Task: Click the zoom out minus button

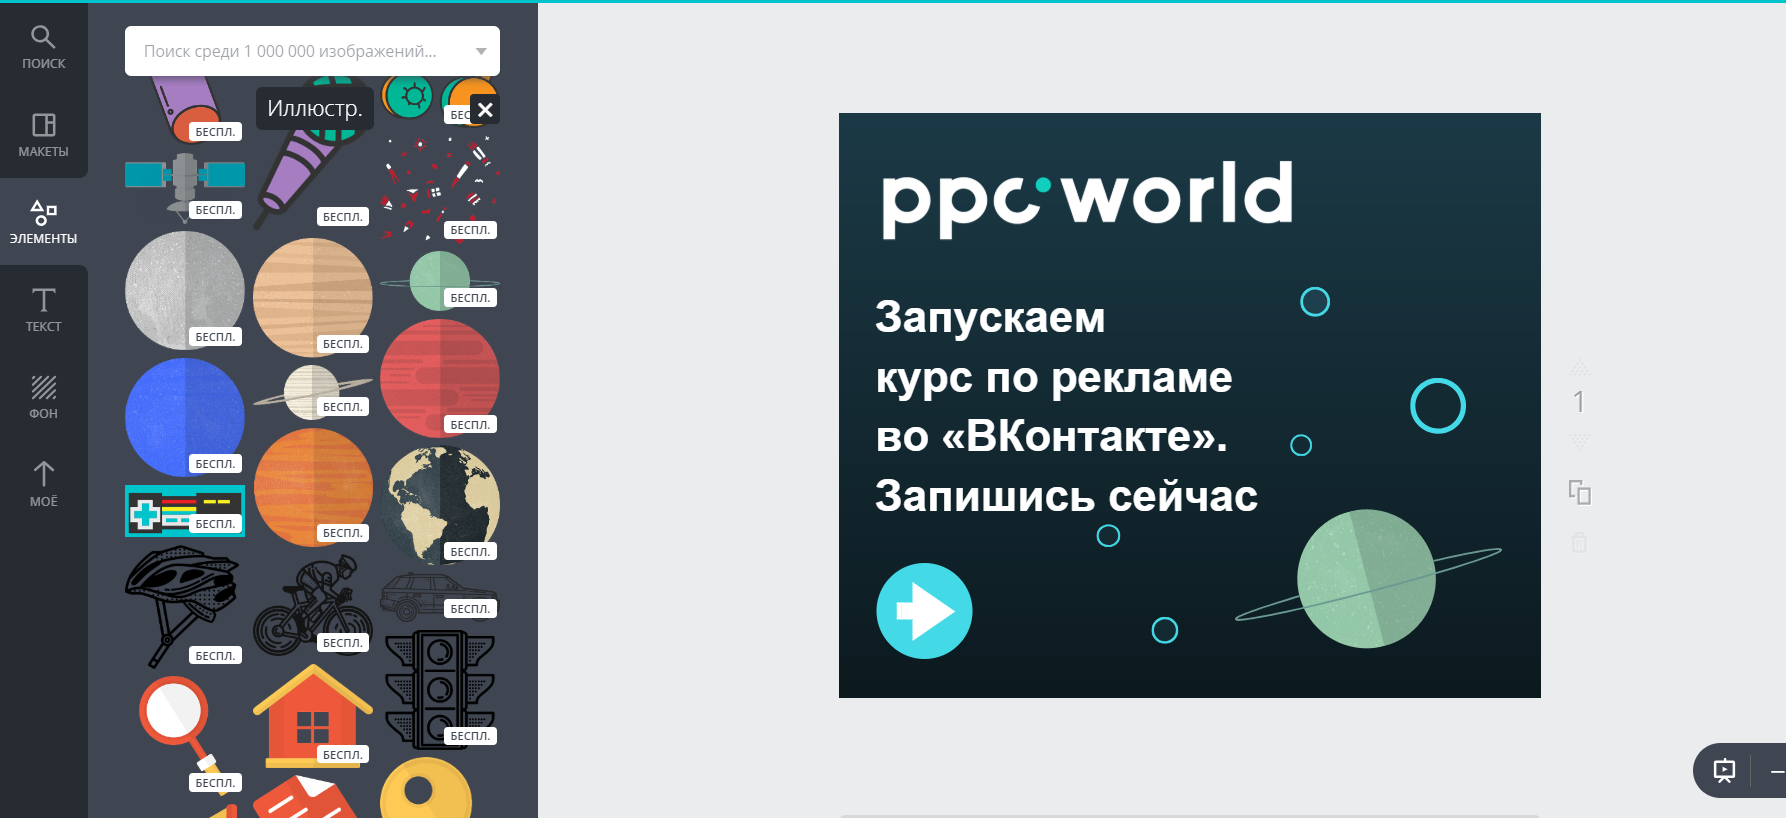Action: (x=1776, y=771)
